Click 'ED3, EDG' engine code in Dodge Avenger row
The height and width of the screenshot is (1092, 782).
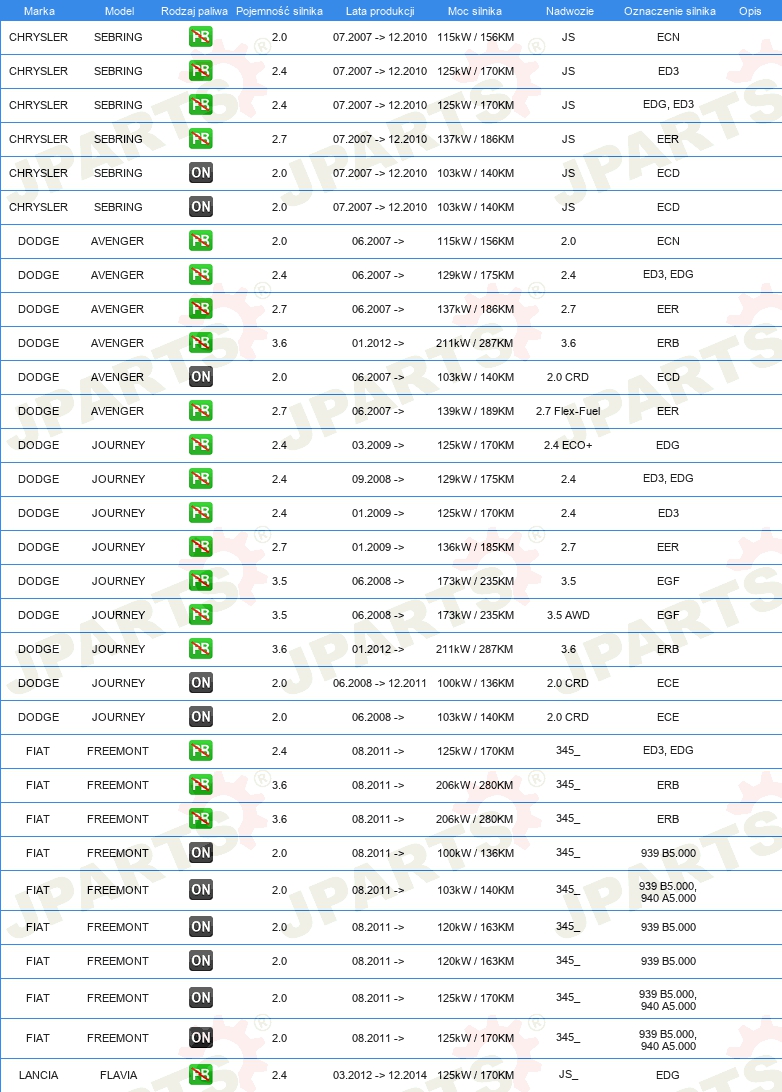click(x=668, y=274)
